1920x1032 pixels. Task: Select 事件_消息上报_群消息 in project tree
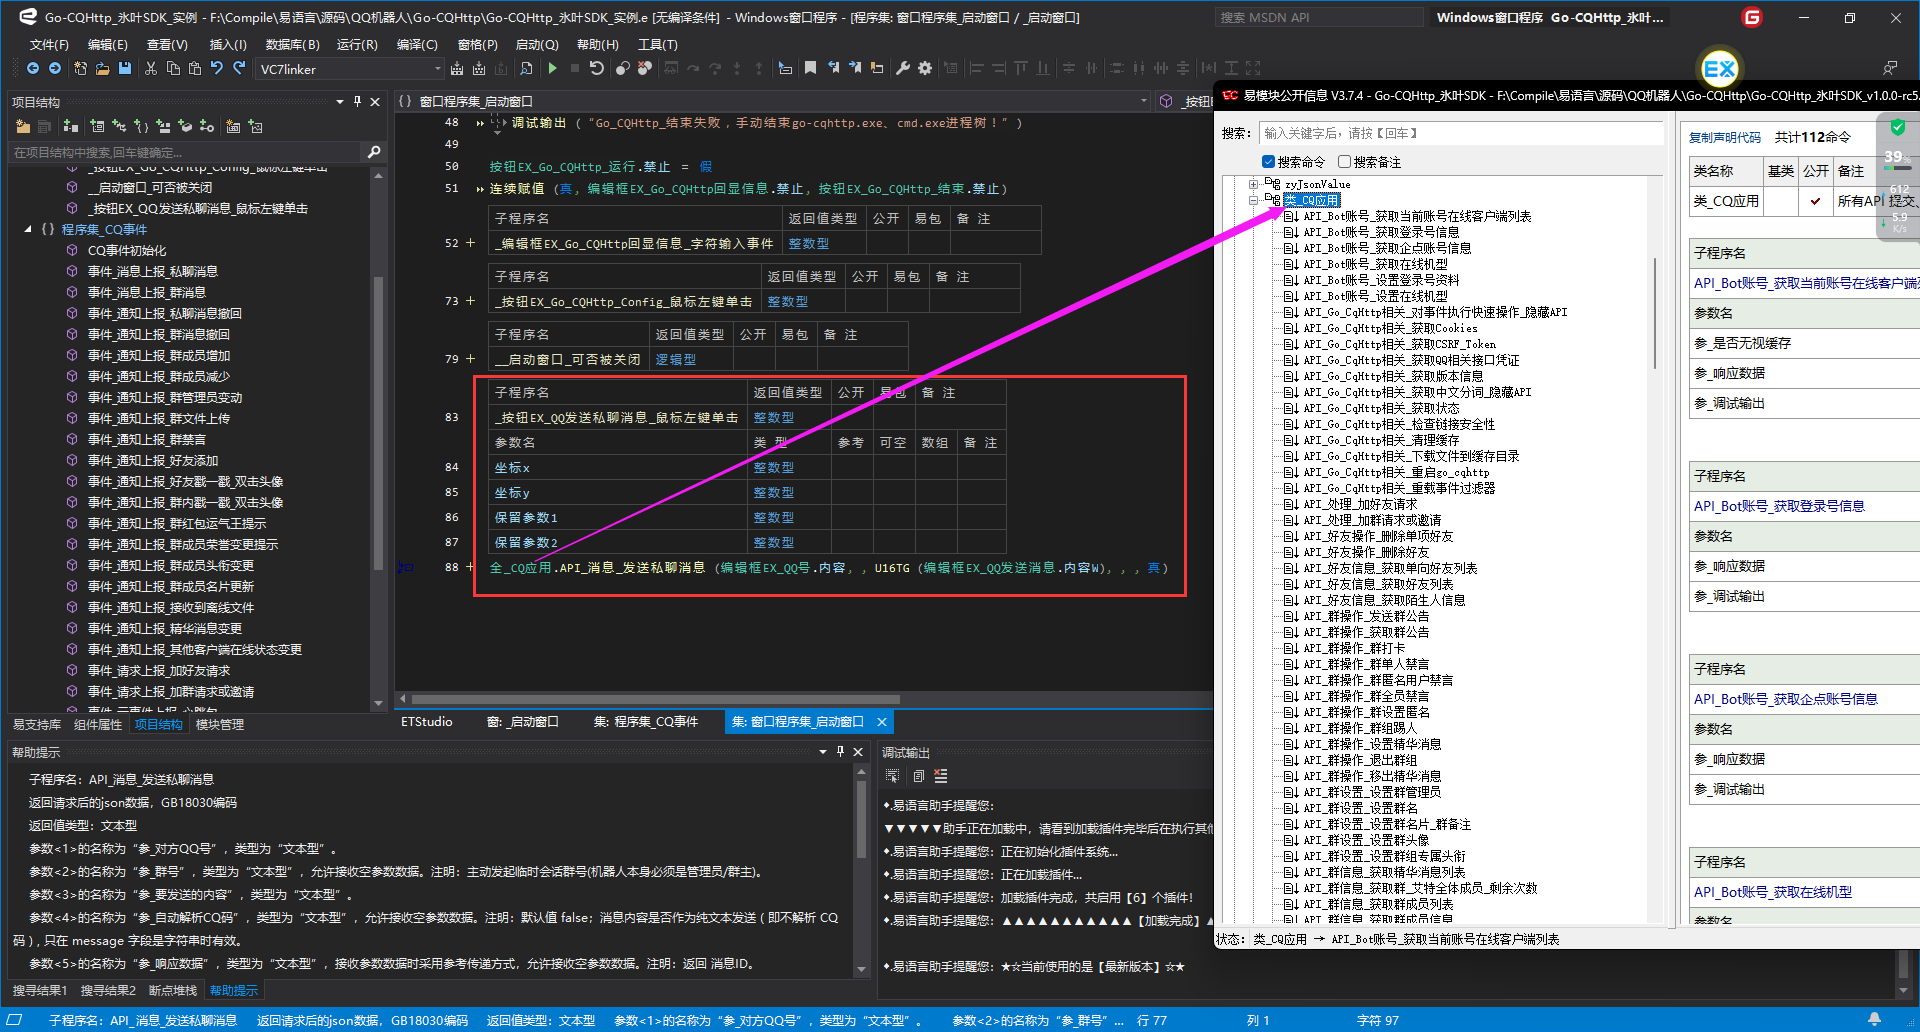pyautogui.click(x=146, y=292)
